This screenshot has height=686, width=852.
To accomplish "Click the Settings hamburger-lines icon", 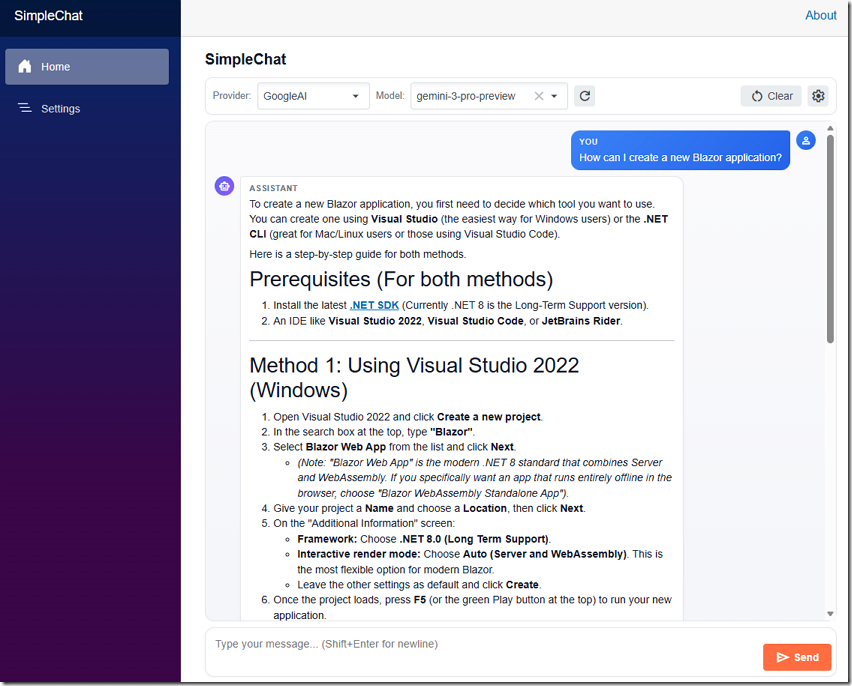I will (24, 108).
